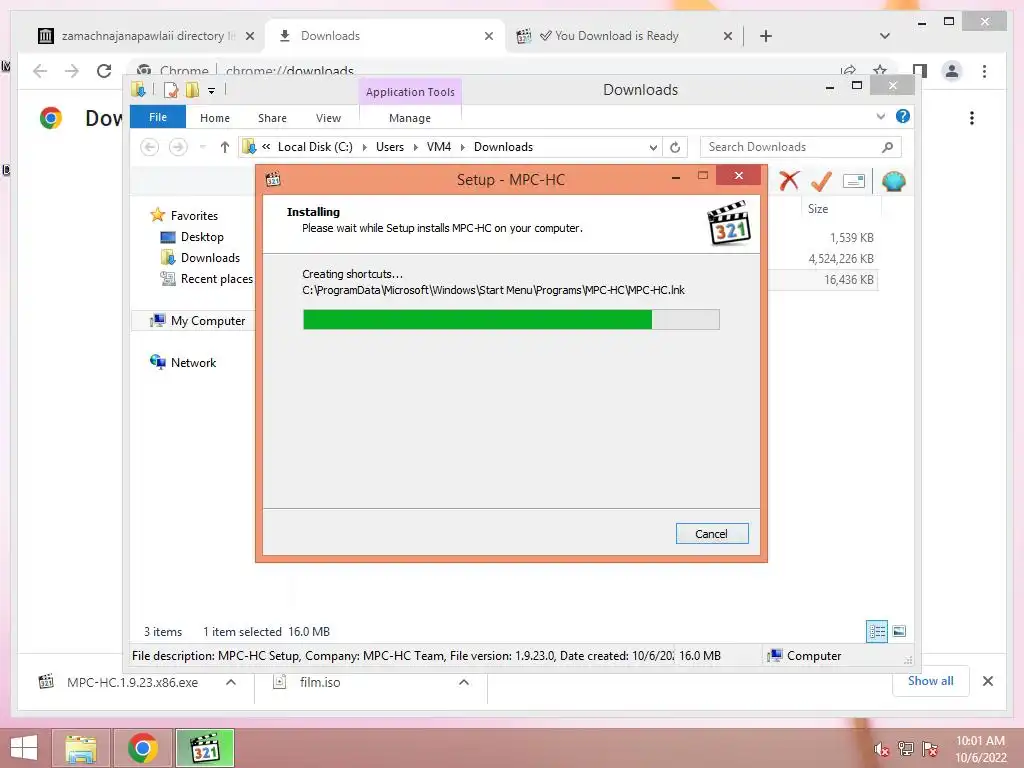The image size is (1024, 768).
Task: Open the File menu in the Downloads explorer
Action: (x=157, y=117)
